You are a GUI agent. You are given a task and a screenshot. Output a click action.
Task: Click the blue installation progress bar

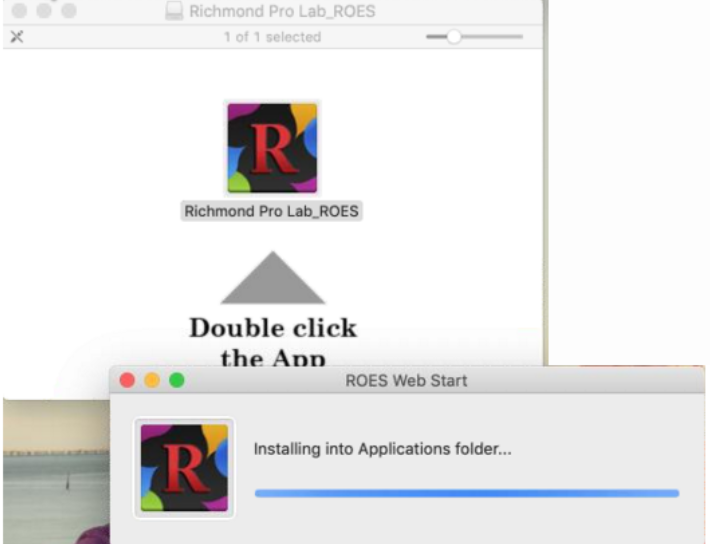pos(466,493)
